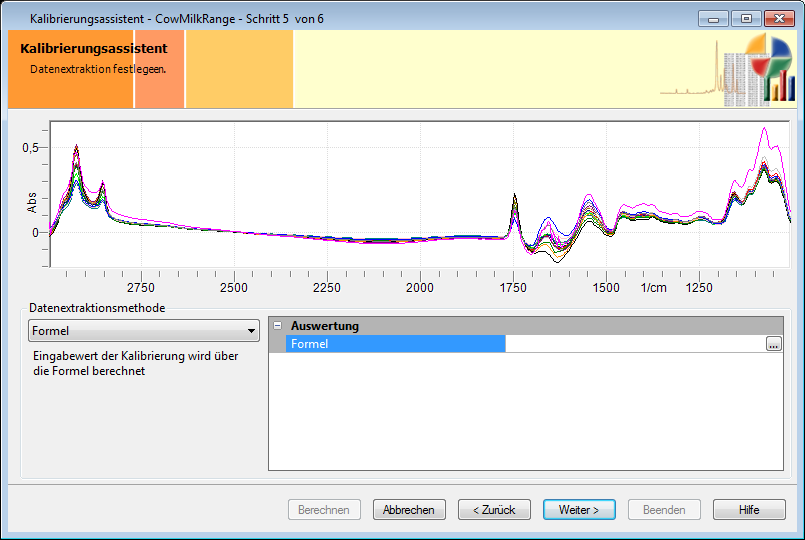805x540 pixels.
Task: Proceed with the Weiter > button
Action: tap(579, 510)
